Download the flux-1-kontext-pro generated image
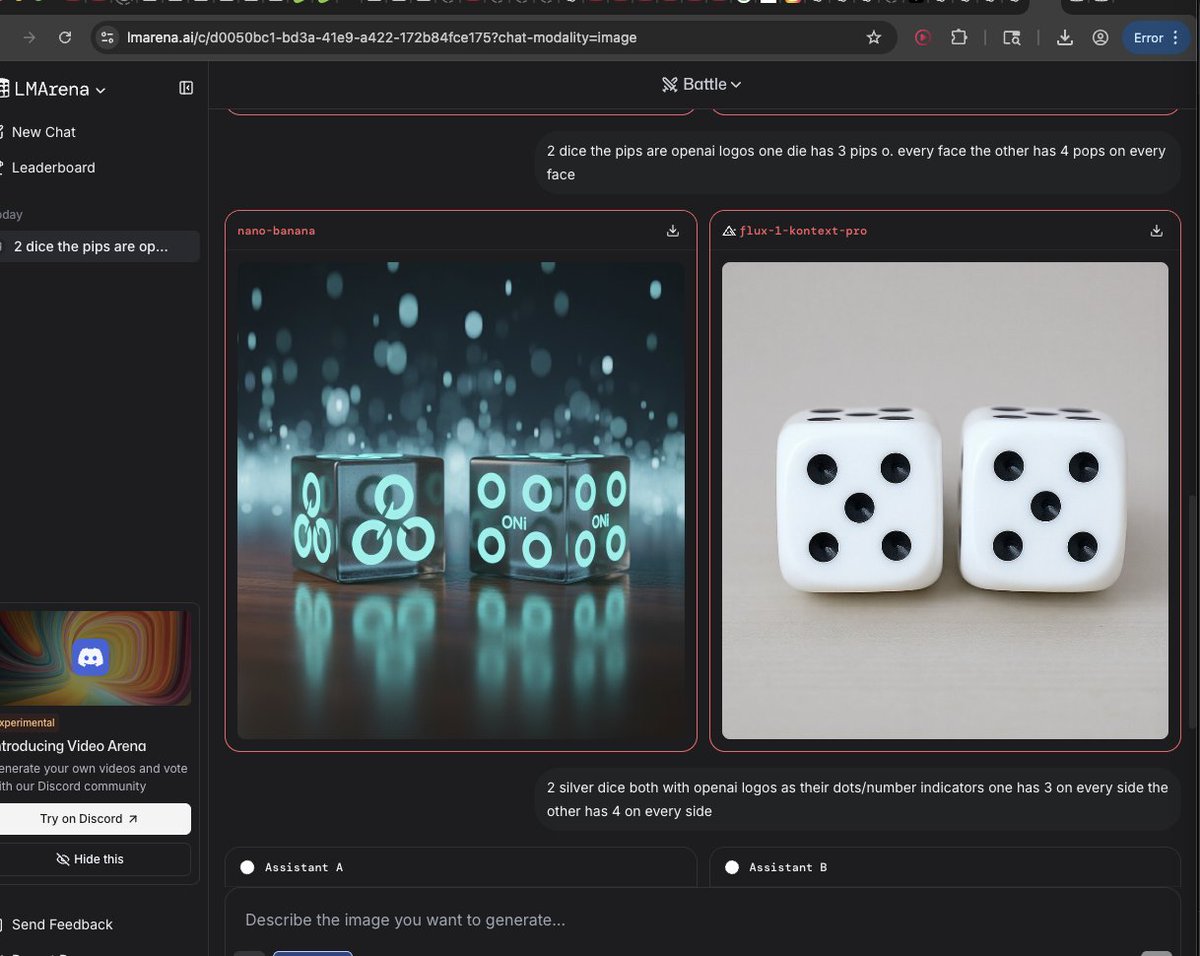This screenshot has width=1200, height=956. [1156, 230]
